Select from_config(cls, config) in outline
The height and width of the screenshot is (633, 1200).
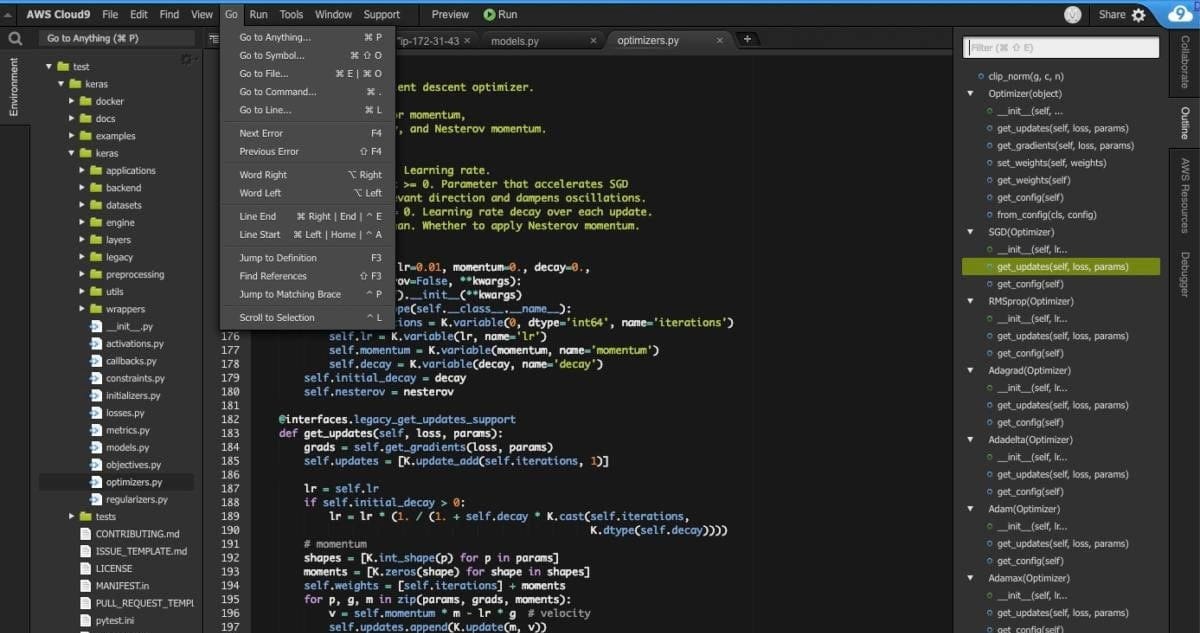1047,215
